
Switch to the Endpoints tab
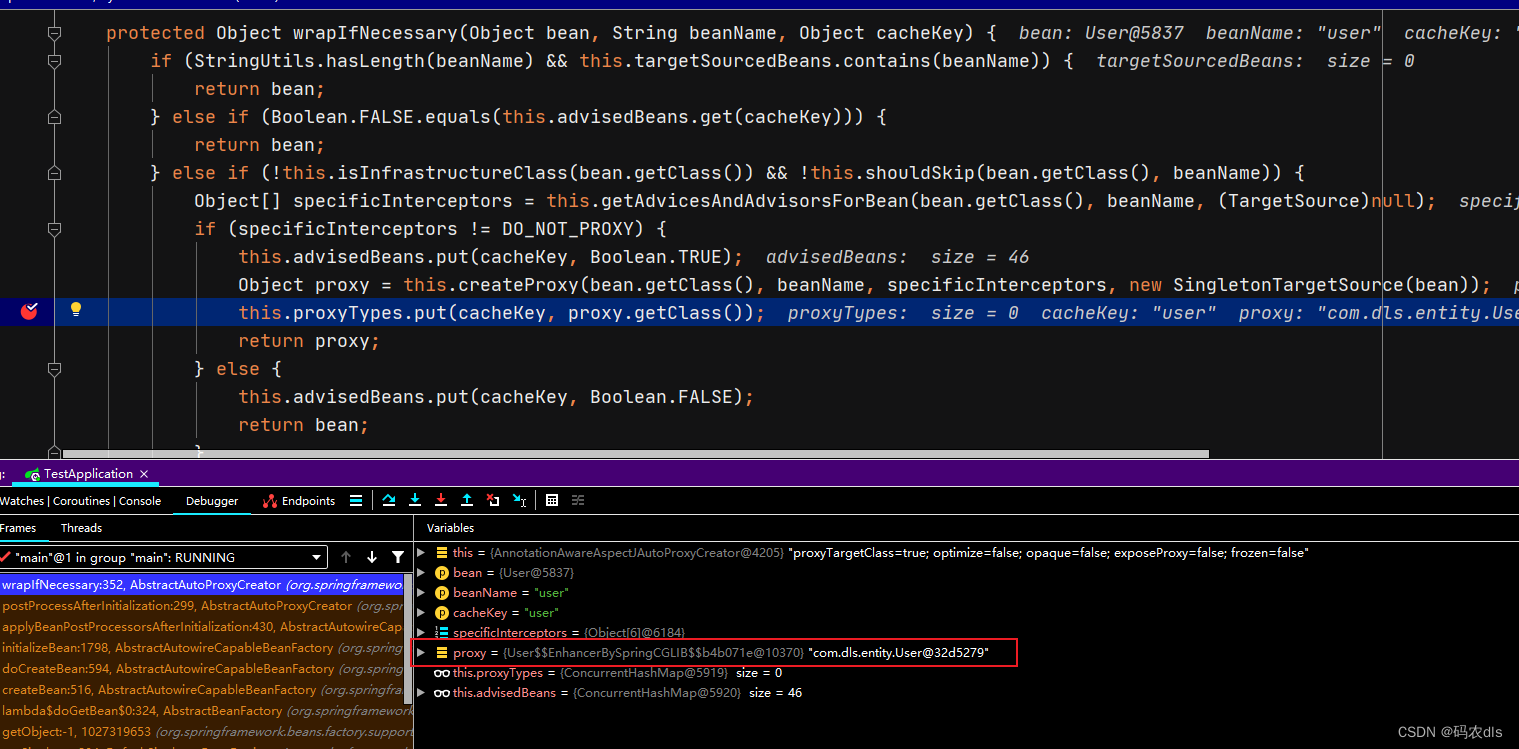click(x=299, y=501)
